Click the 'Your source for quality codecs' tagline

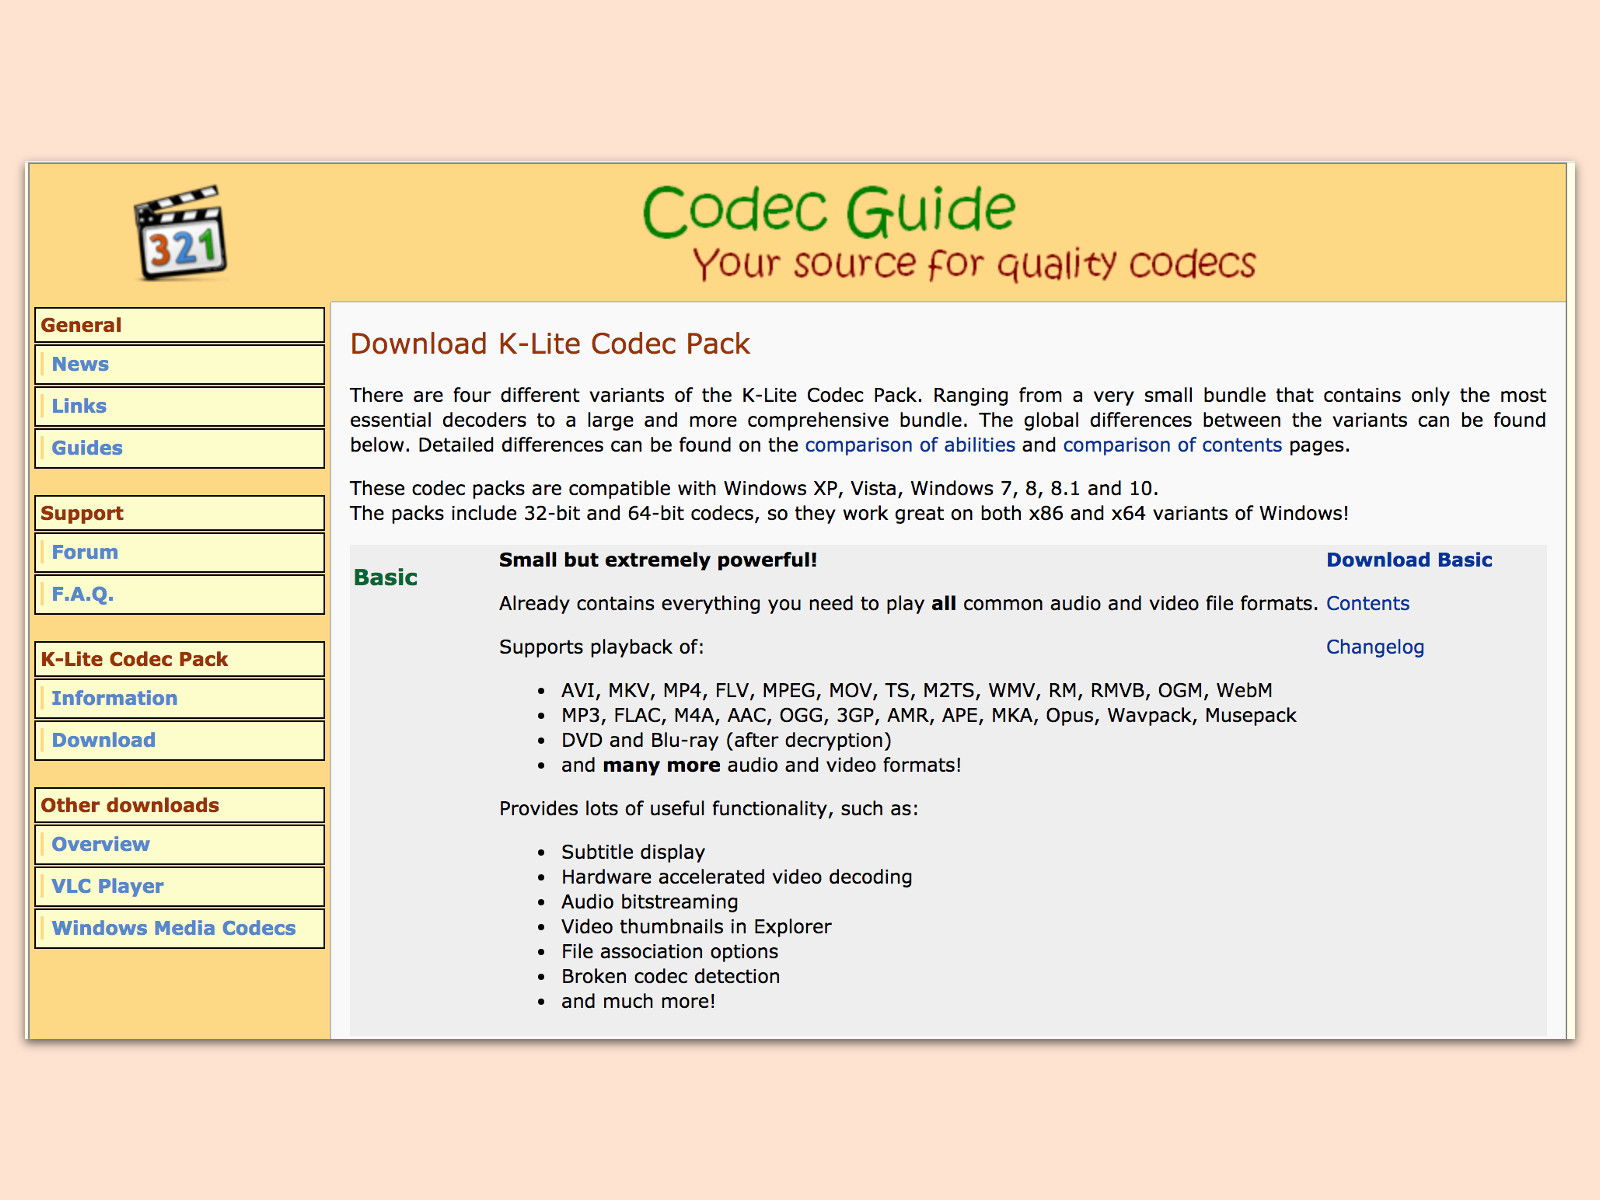click(x=974, y=263)
